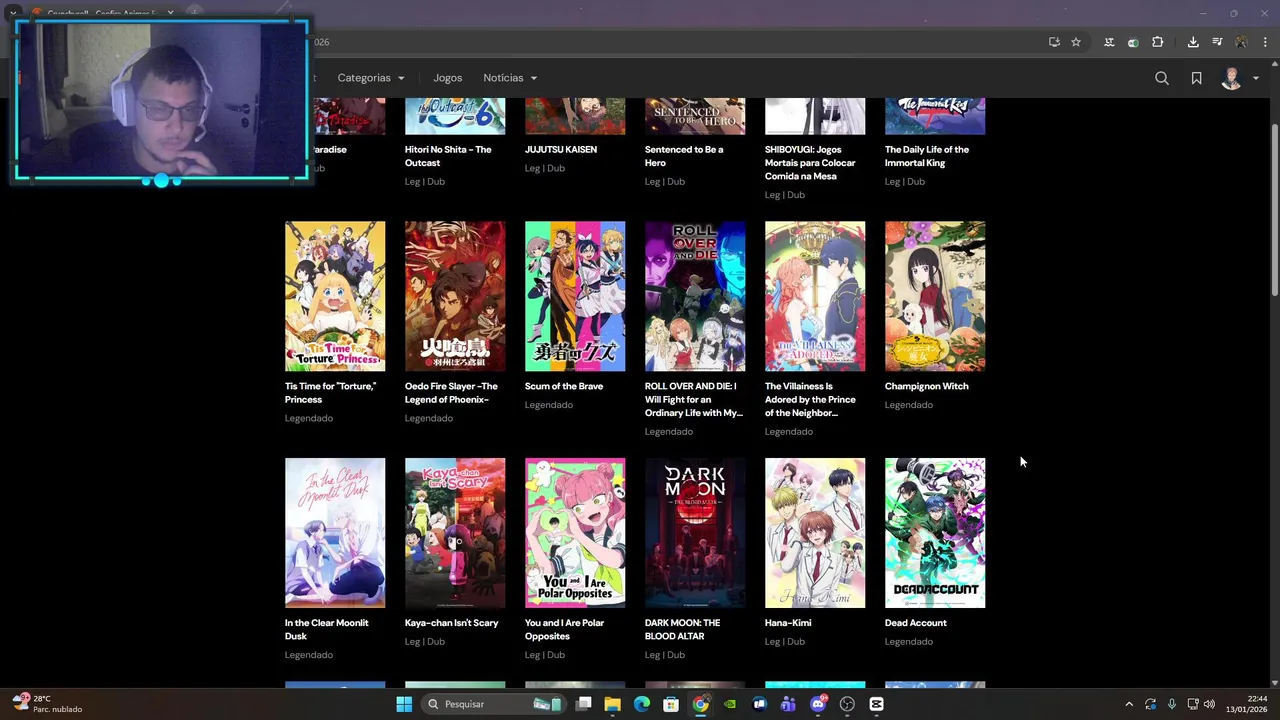Screen dimensions: 1280x720
Task: Click the Scum of the Brave title
Action: 564,386
